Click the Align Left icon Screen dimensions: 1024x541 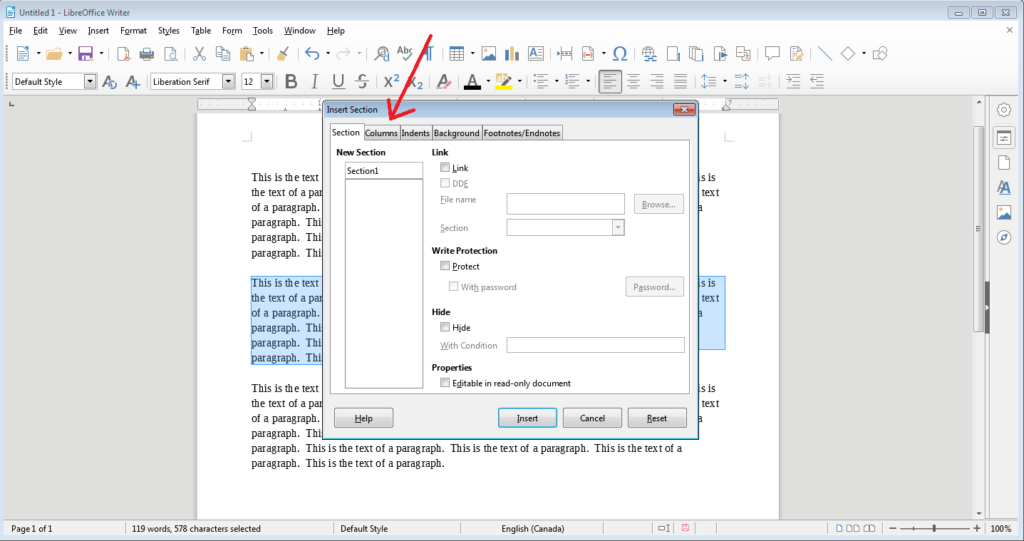coord(609,82)
